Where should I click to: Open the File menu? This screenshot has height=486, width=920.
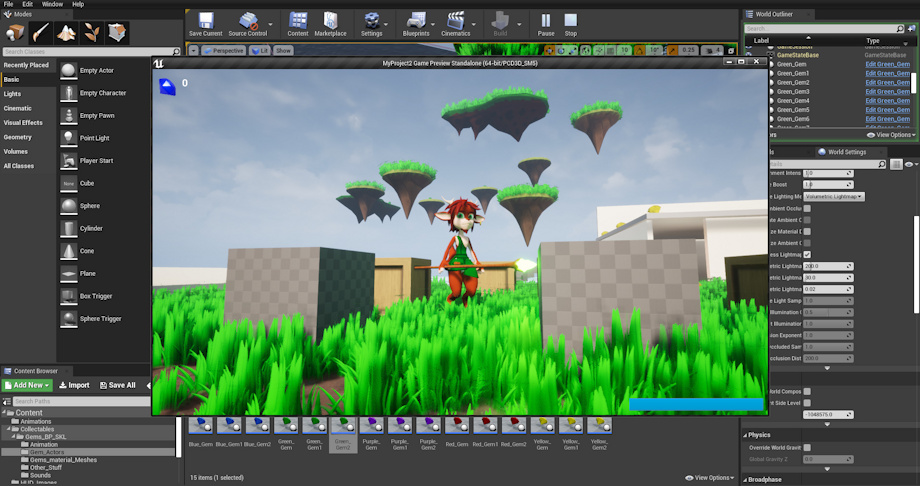[x=8, y=4]
